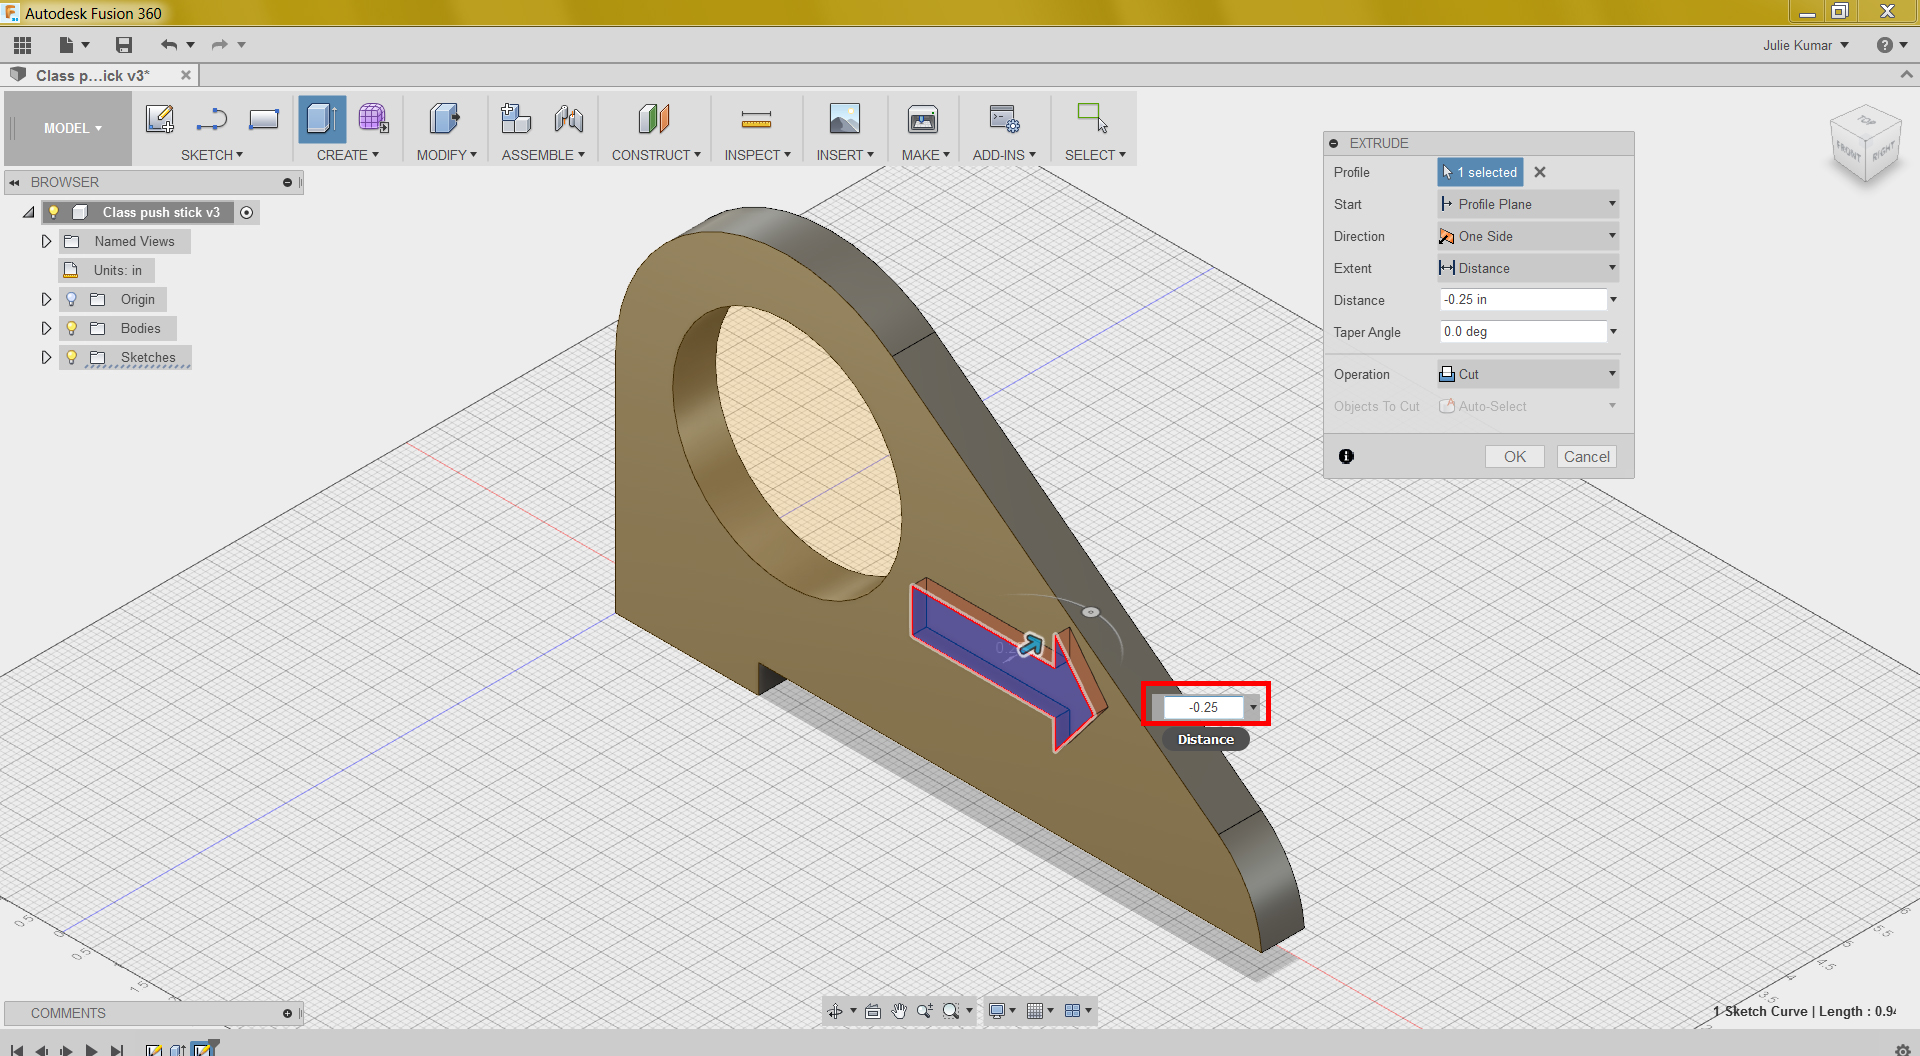1920x1056 pixels.
Task: Open the Operation Cut dropdown
Action: pyautogui.click(x=1528, y=374)
